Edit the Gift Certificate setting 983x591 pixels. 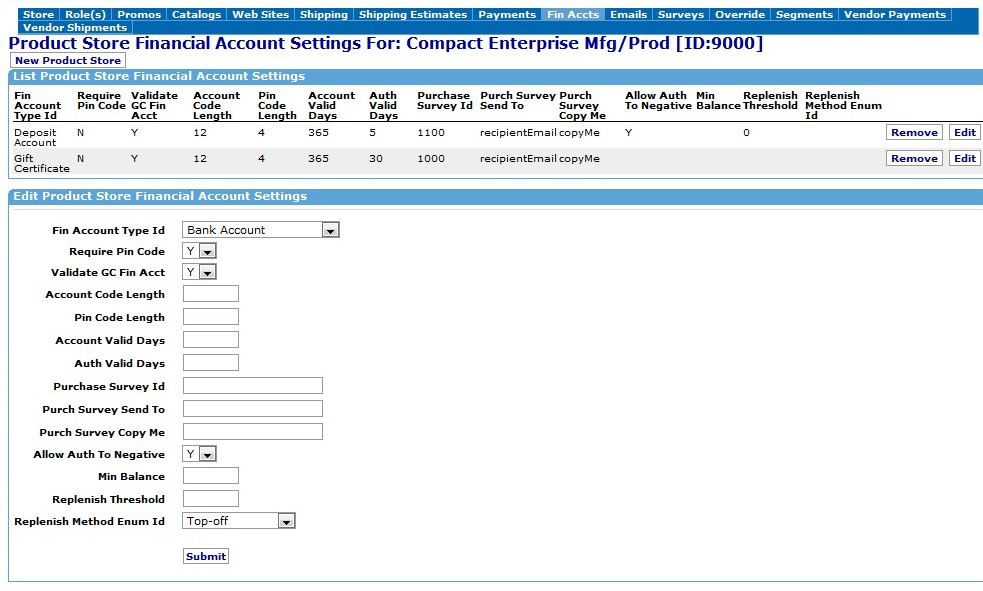pyautogui.click(x=964, y=159)
